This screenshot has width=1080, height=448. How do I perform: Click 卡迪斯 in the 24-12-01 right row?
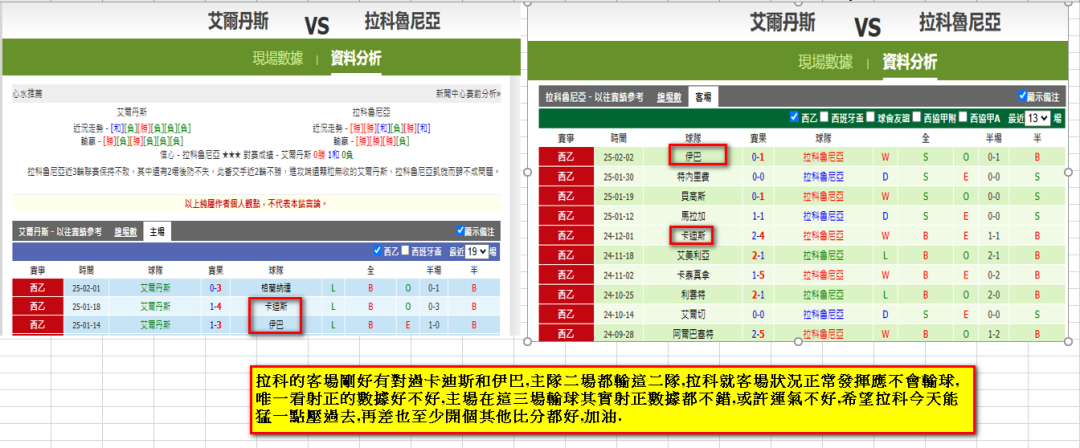[692, 236]
